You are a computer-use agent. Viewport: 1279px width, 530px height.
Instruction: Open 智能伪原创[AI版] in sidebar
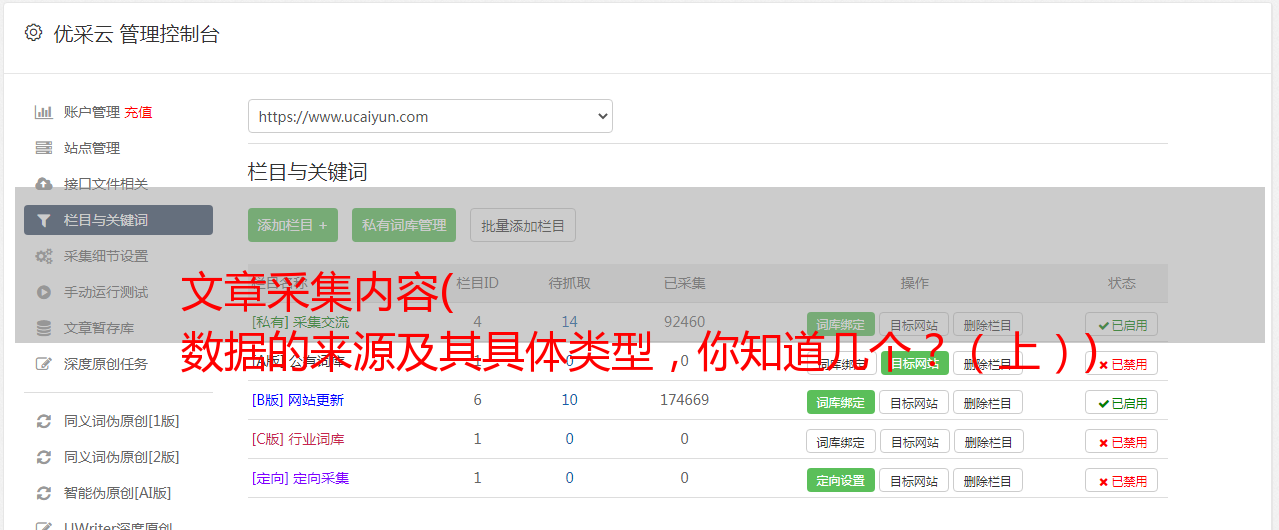[118, 493]
